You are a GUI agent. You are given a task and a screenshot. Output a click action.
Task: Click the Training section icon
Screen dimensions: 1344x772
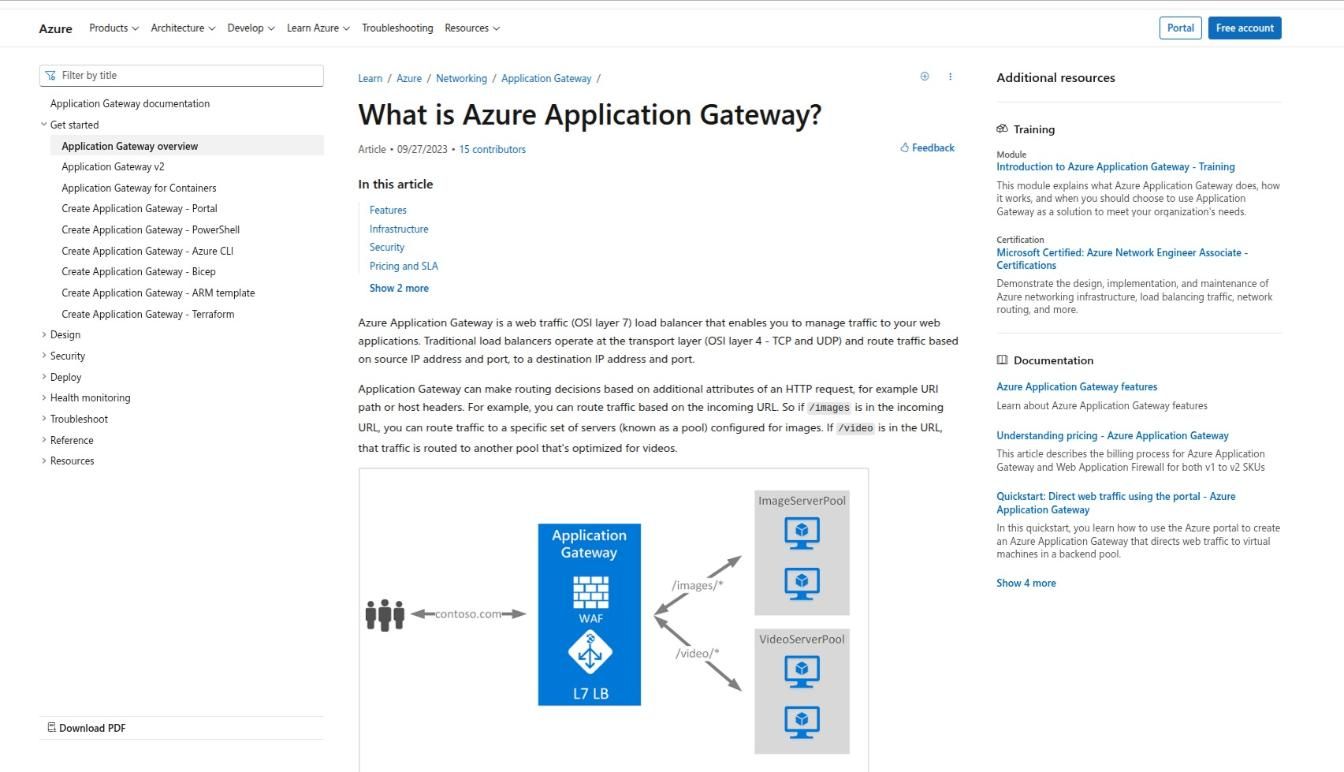pos(1002,129)
